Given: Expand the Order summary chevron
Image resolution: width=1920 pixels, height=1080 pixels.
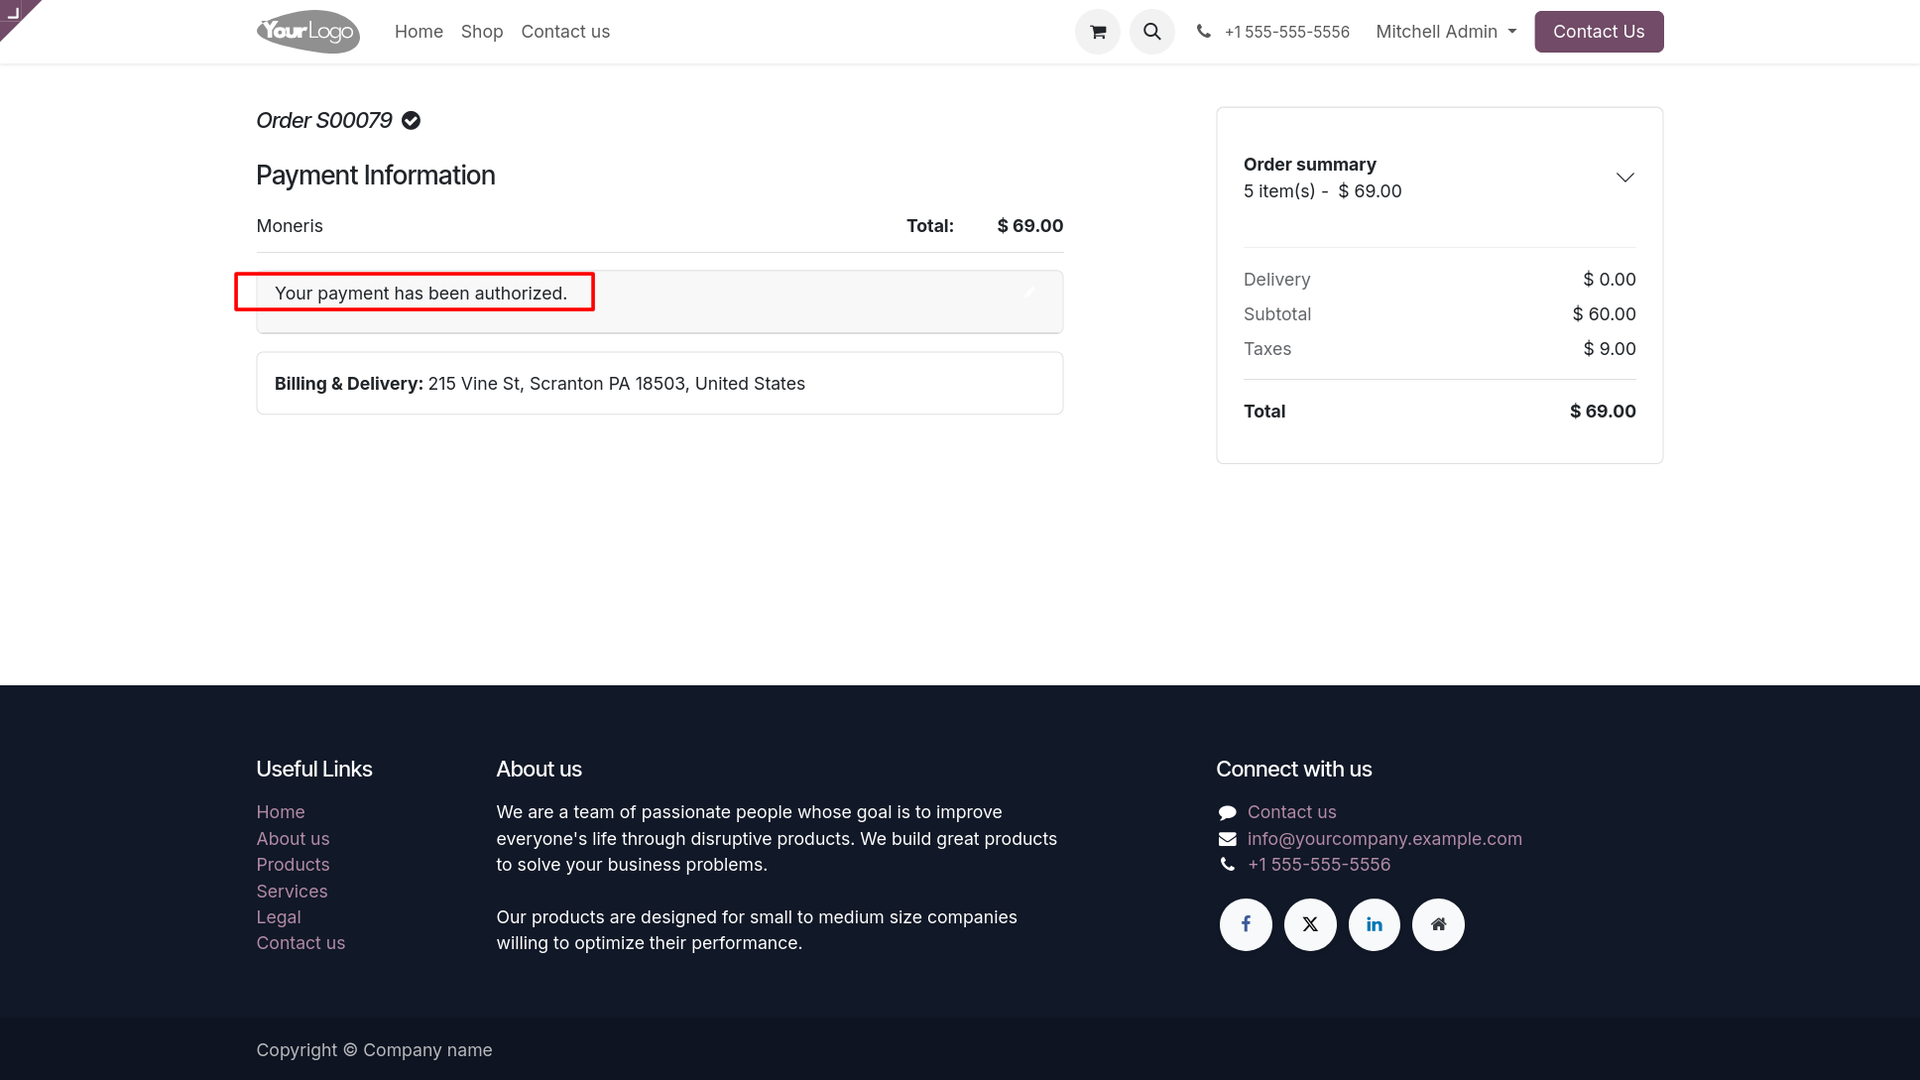Looking at the screenshot, I should tap(1625, 178).
